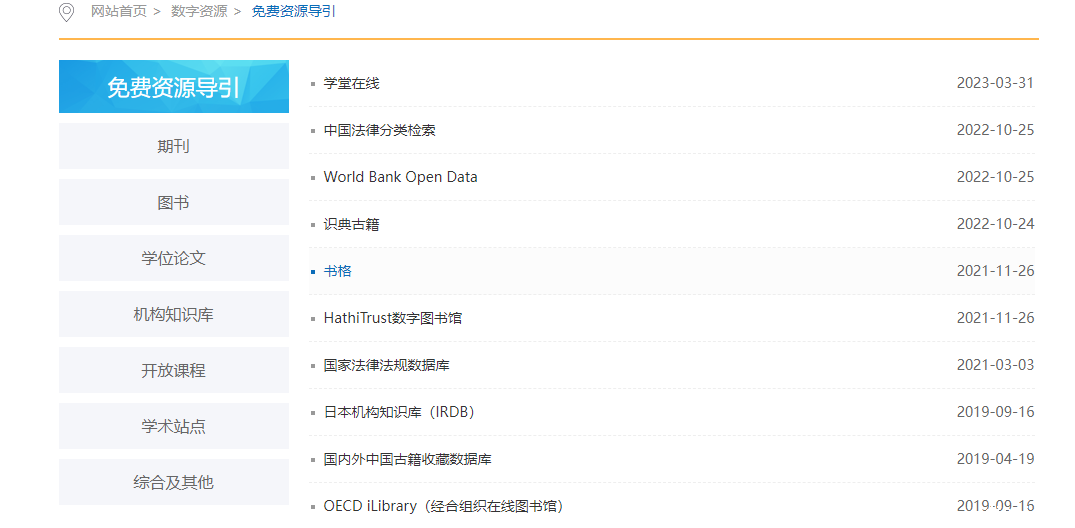The width and height of the screenshot is (1075, 528).
Task: Open the 识典古籍 resource link
Action: [351, 224]
